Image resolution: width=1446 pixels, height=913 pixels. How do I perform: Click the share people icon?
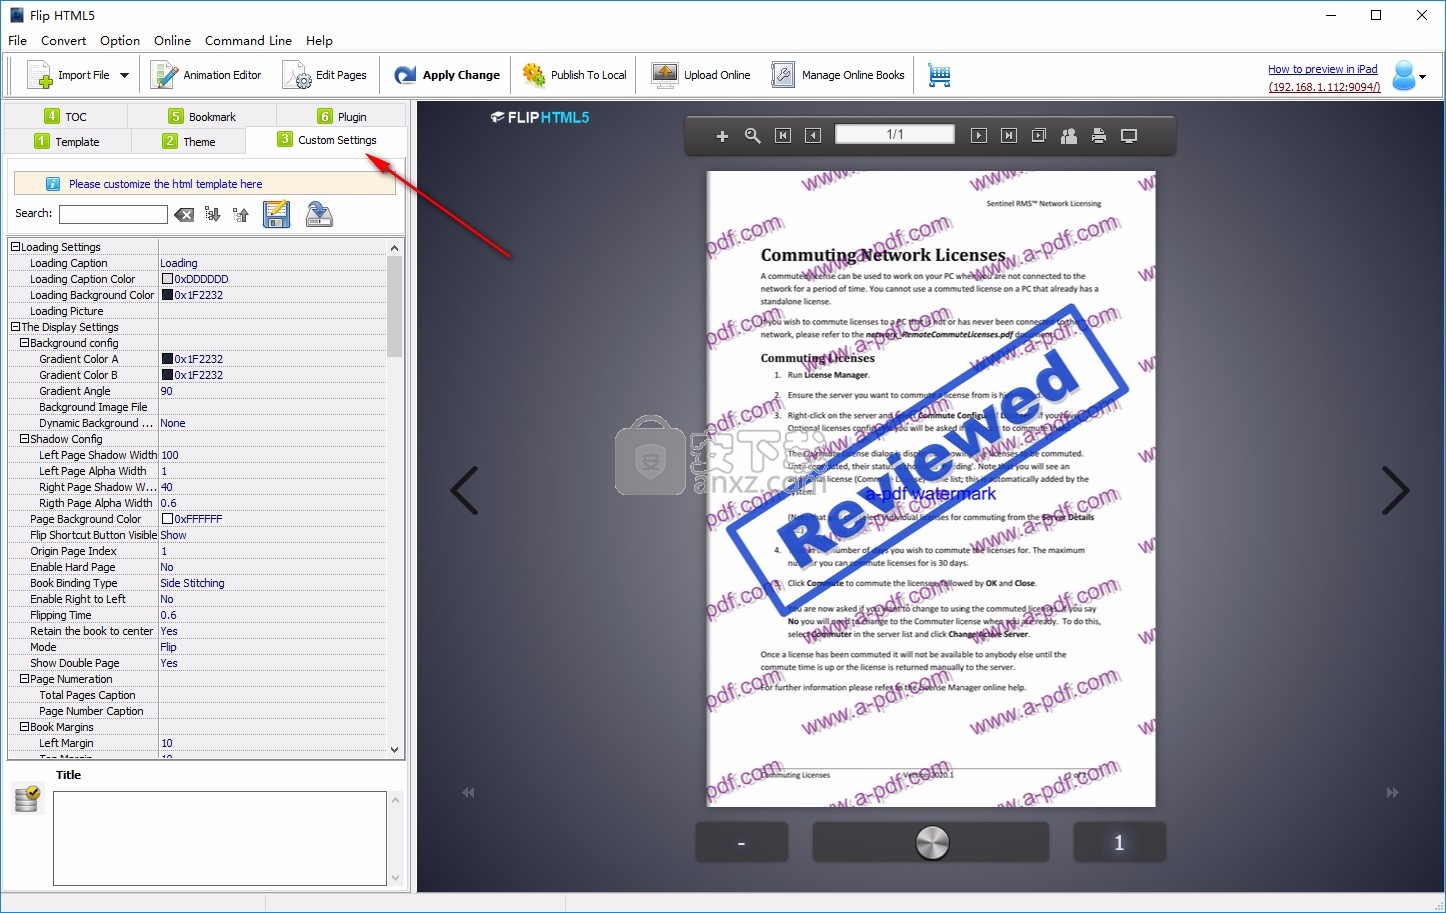coord(1069,136)
